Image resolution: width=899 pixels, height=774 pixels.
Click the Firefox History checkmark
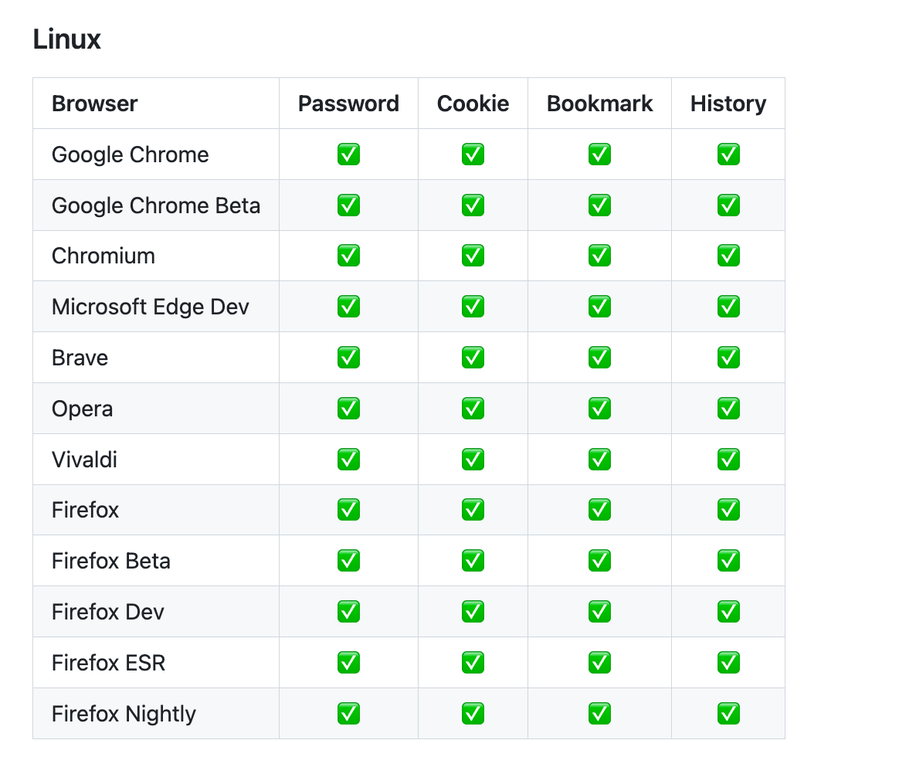[729, 510]
